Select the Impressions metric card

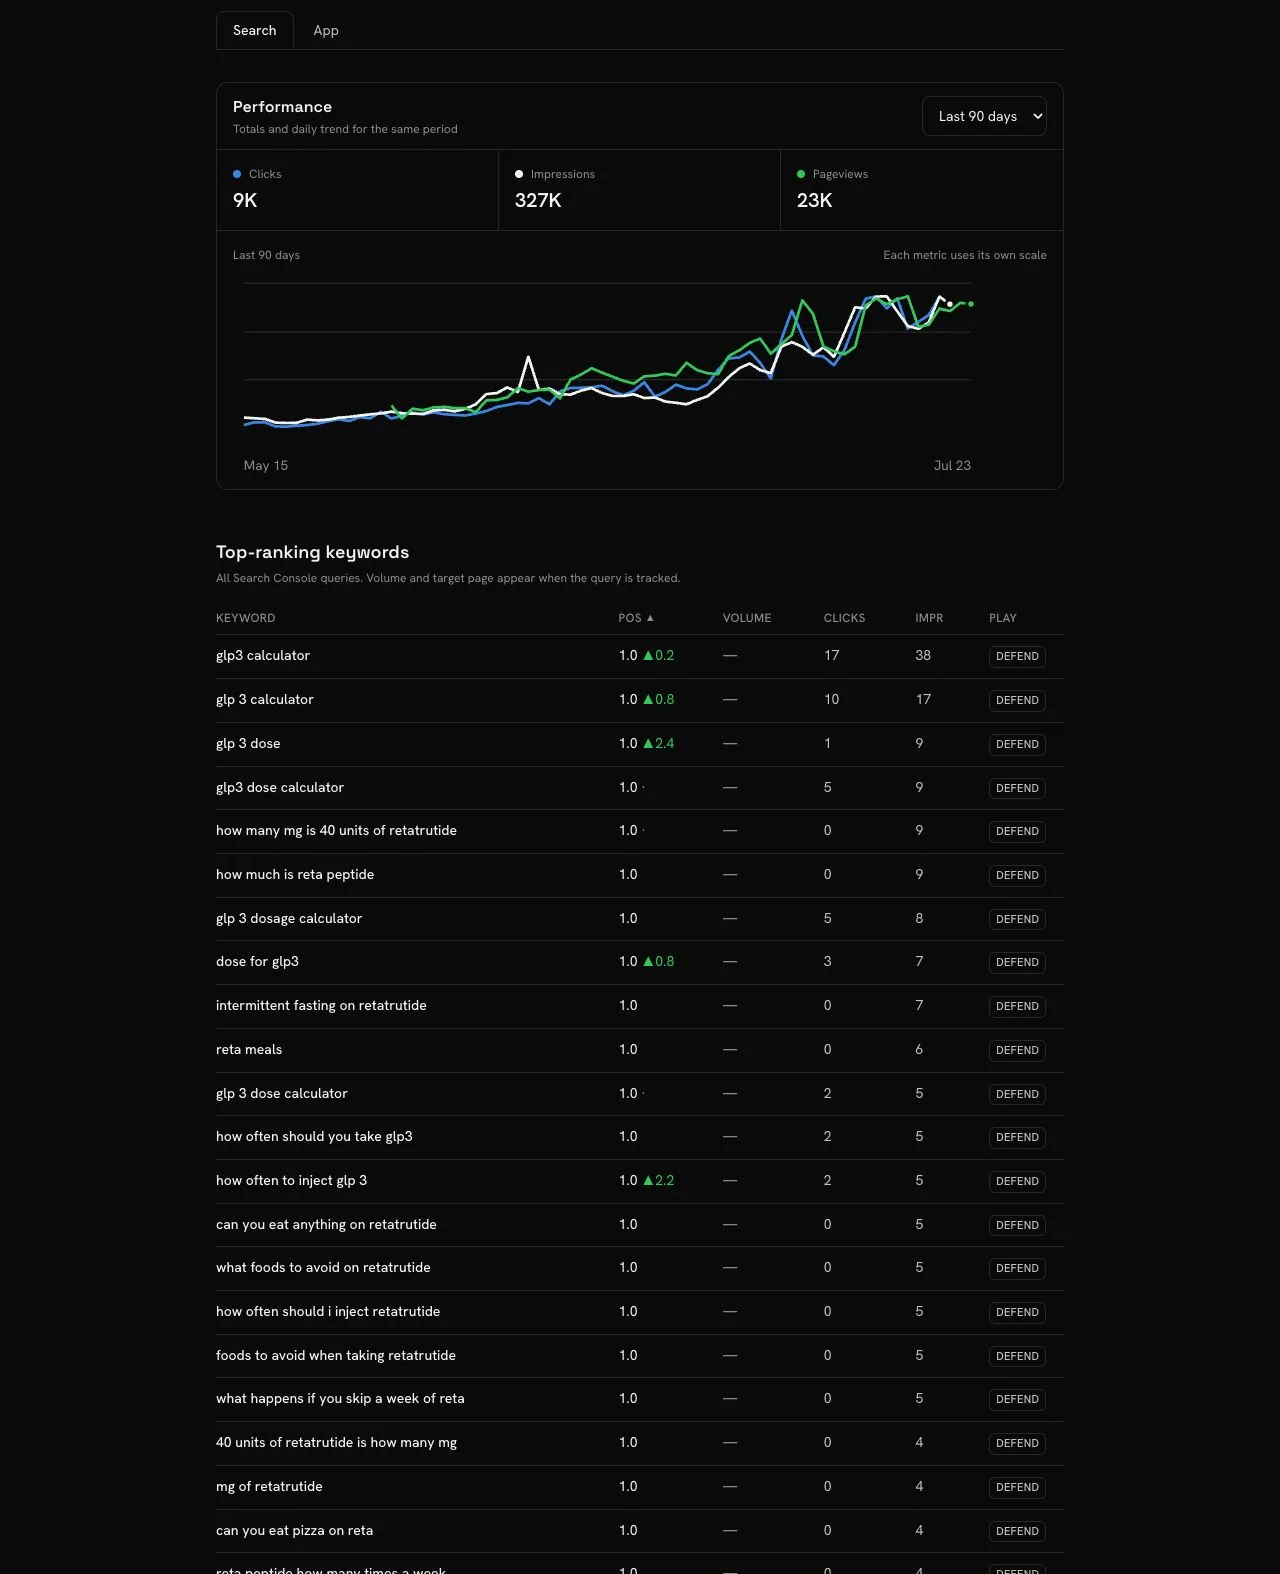640,190
